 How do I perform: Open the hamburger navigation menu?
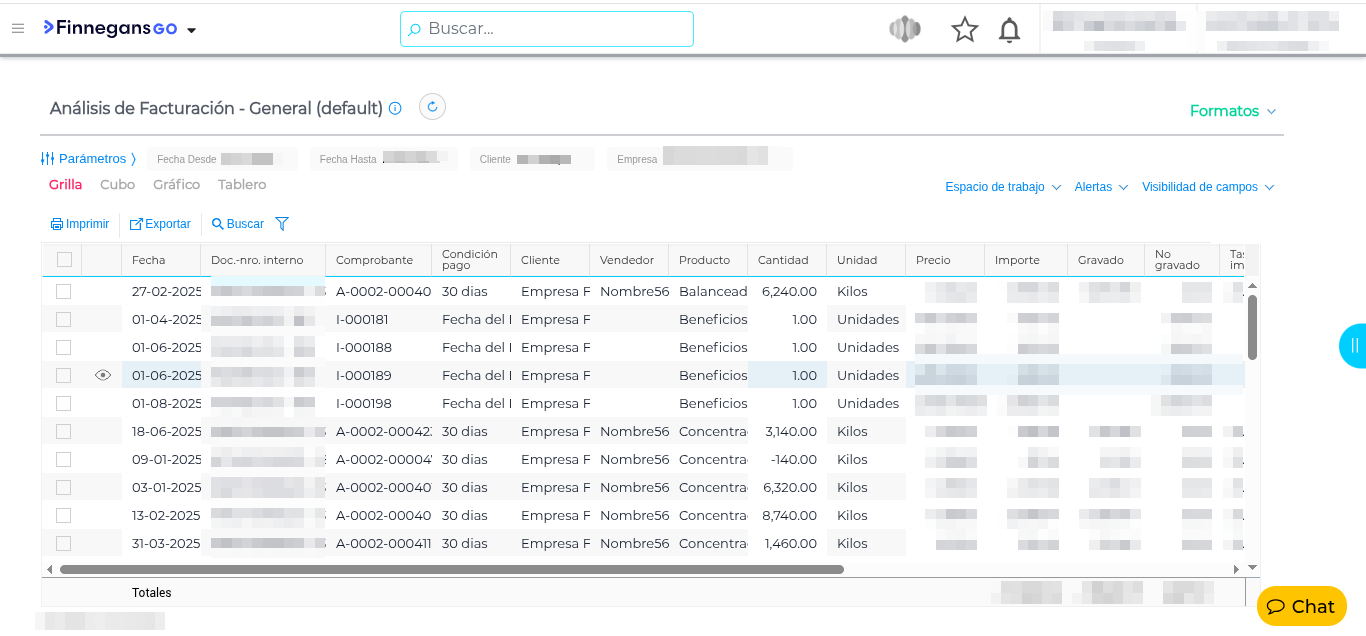tap(18, 28)
